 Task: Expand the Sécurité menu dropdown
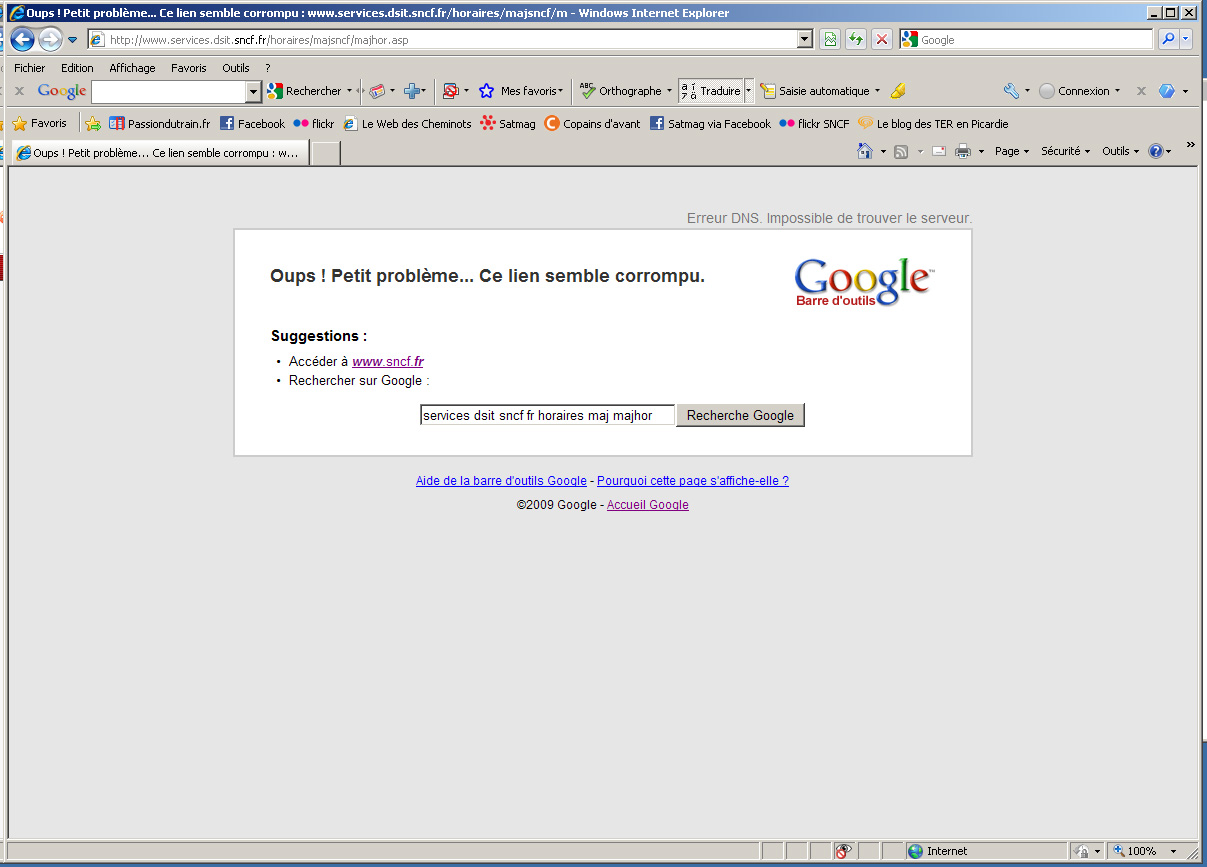pos(1065,152)
